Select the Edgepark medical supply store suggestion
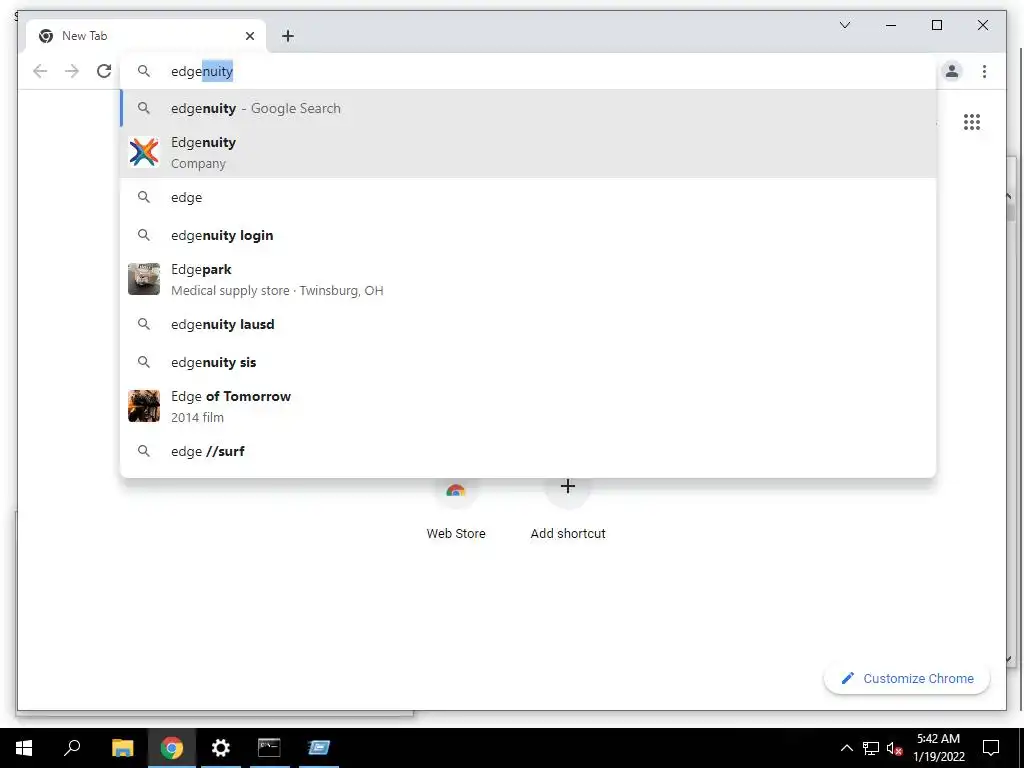1024x768 pixels. [528, 280]
